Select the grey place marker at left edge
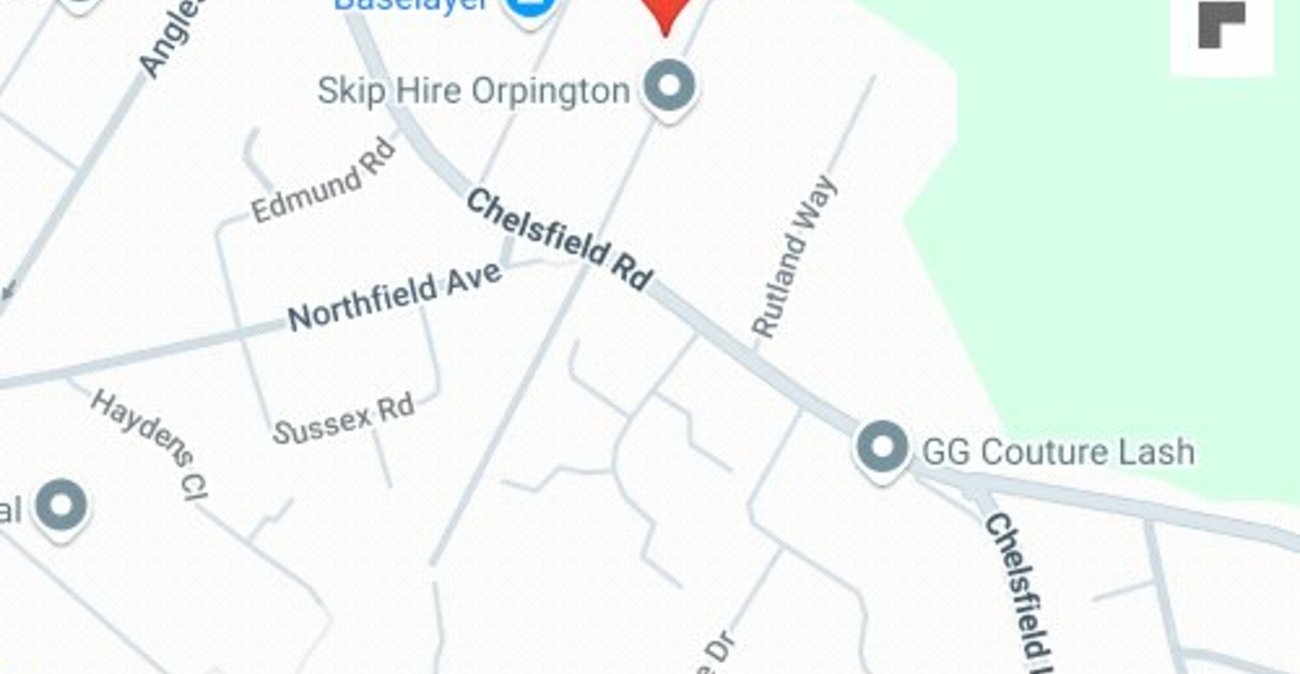This screenshot has width=1300, height=674. coord(61,506)
